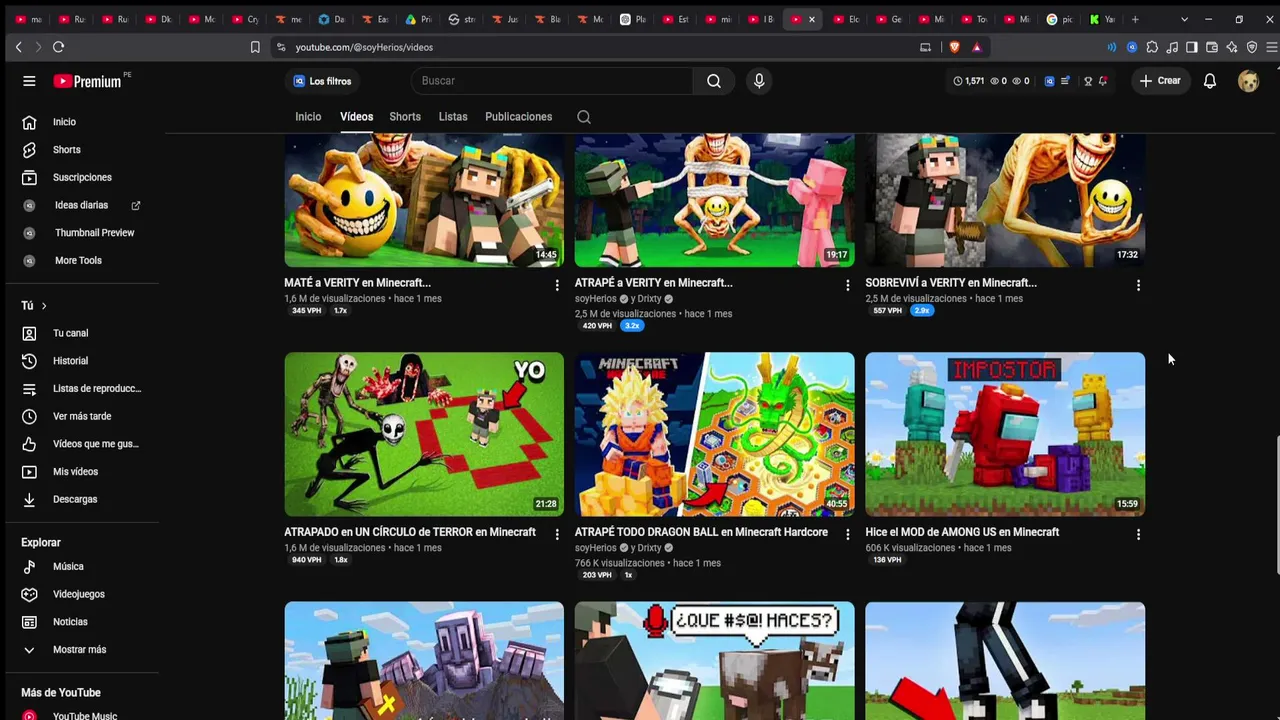
Task: Open more options for MATÉ a VERITY video
Action: click(557, 285)
